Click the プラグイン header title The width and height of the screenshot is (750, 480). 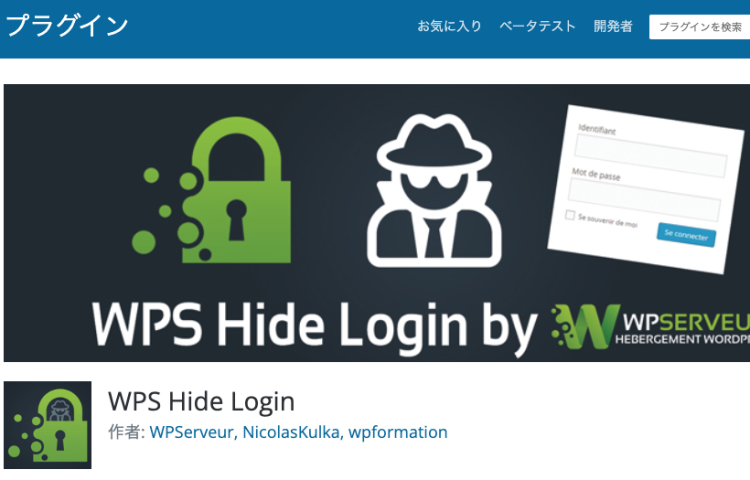pos(67,25)
